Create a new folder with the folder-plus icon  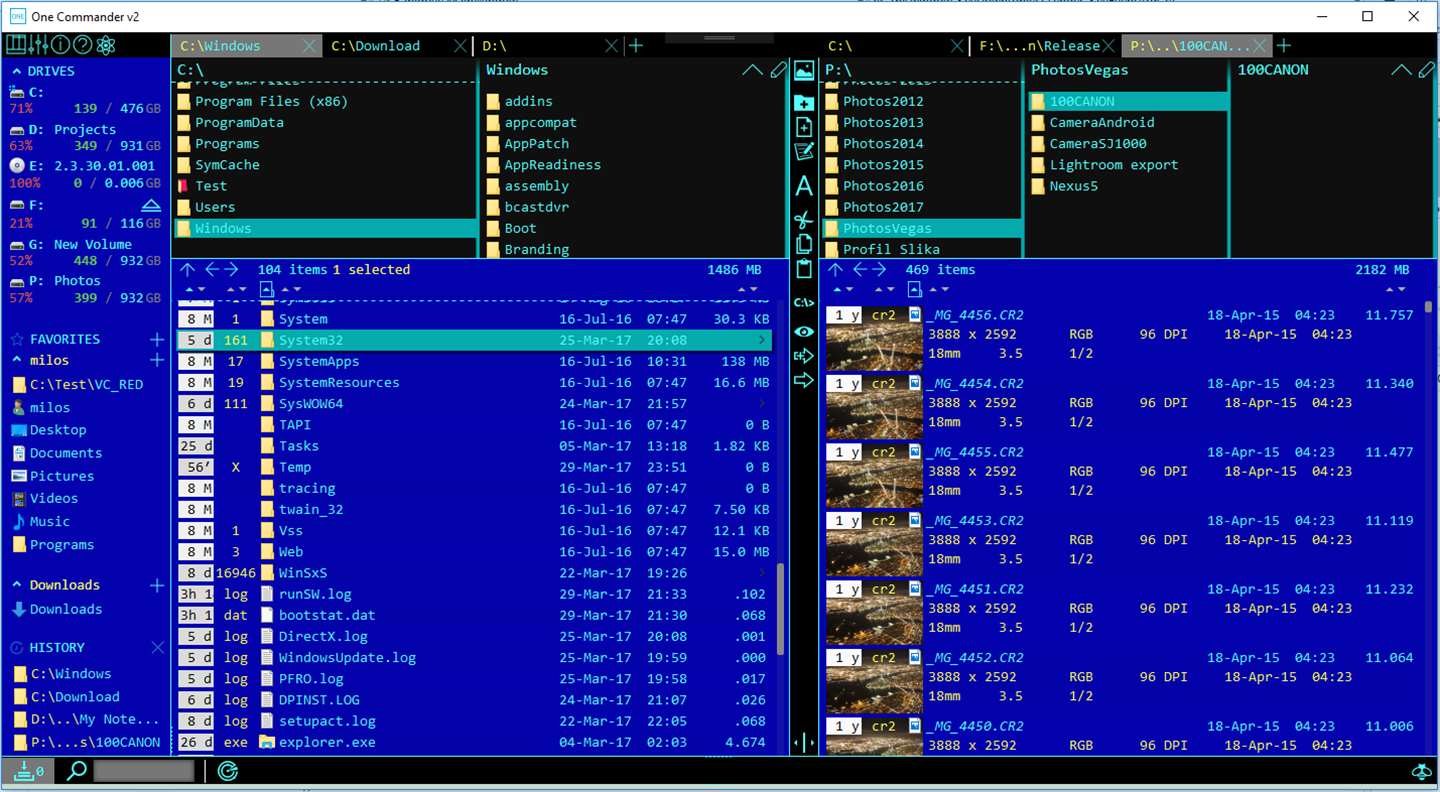coord(804,102)
